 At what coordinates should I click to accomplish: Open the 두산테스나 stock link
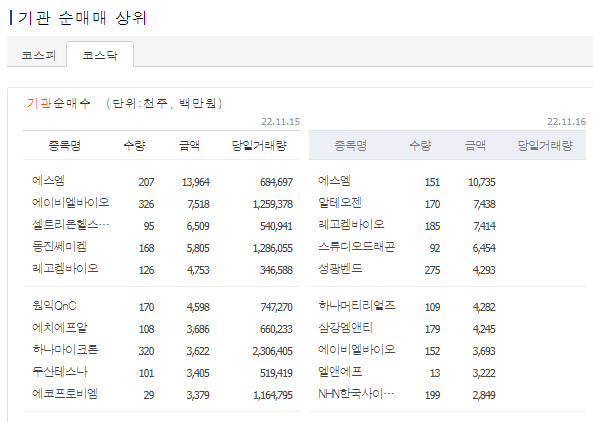click(x=60, y=371)
